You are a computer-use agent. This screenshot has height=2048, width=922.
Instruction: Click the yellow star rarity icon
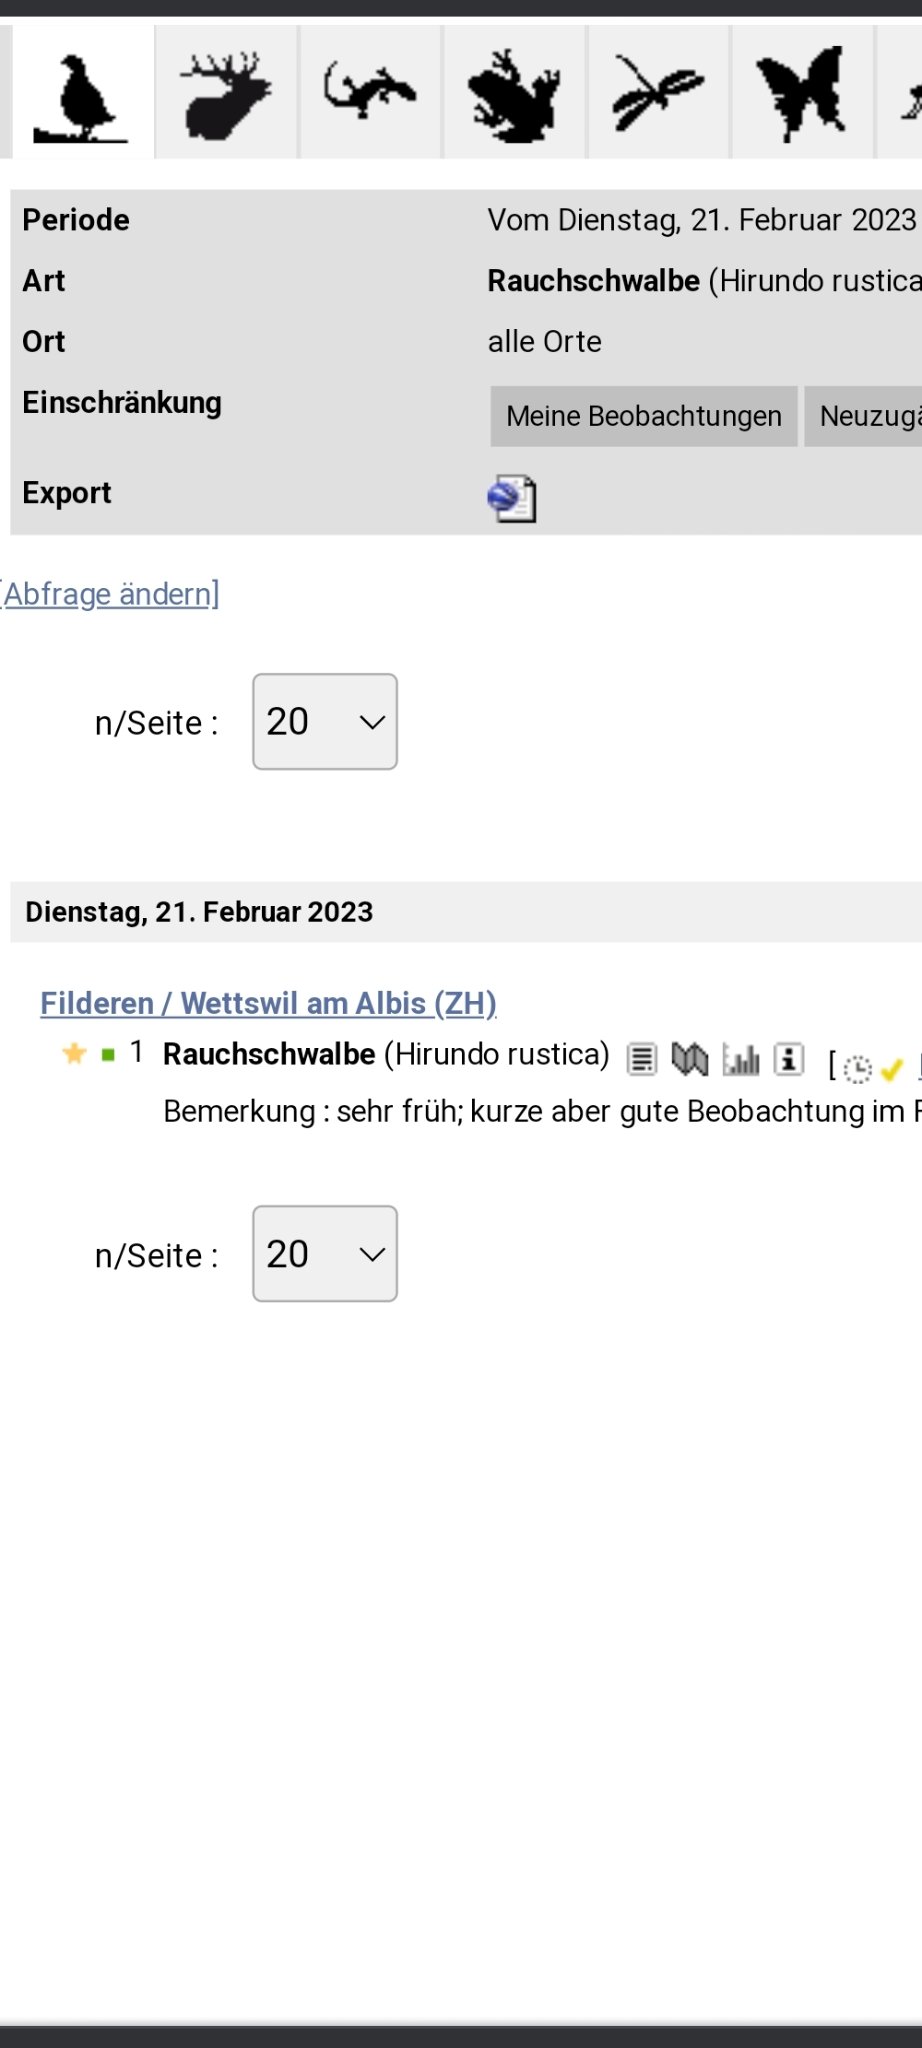tap(74, 1053)
